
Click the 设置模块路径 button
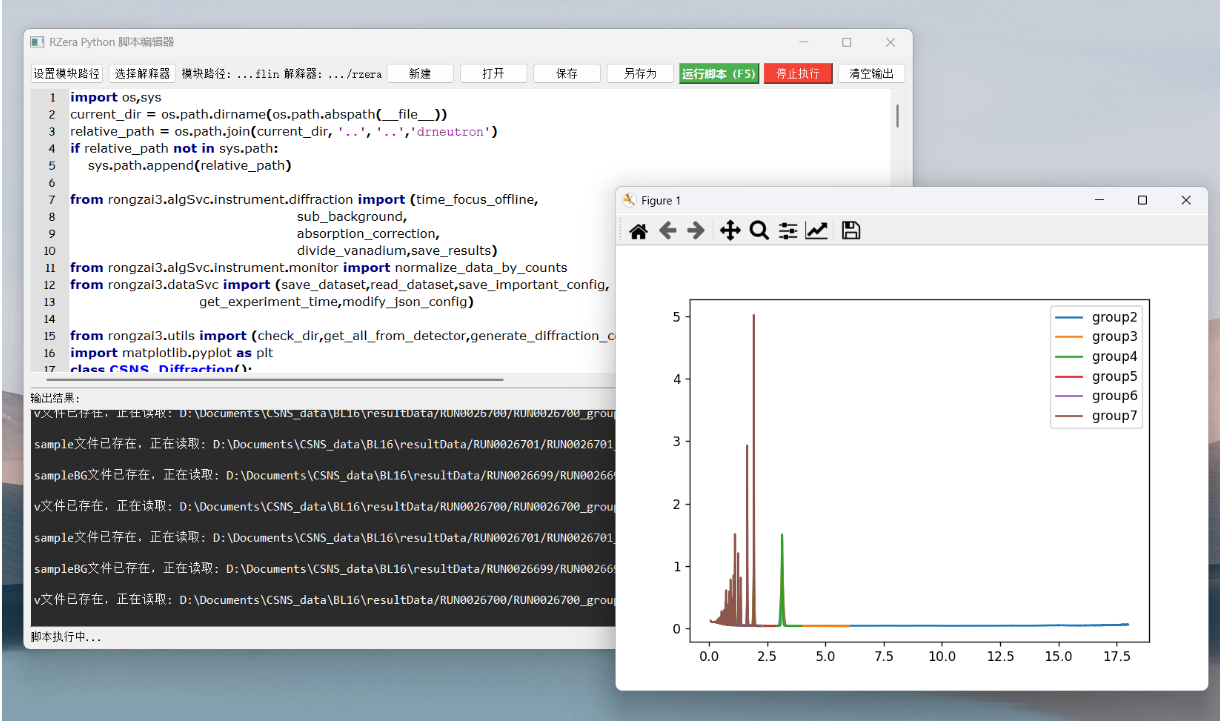[67, 74]
